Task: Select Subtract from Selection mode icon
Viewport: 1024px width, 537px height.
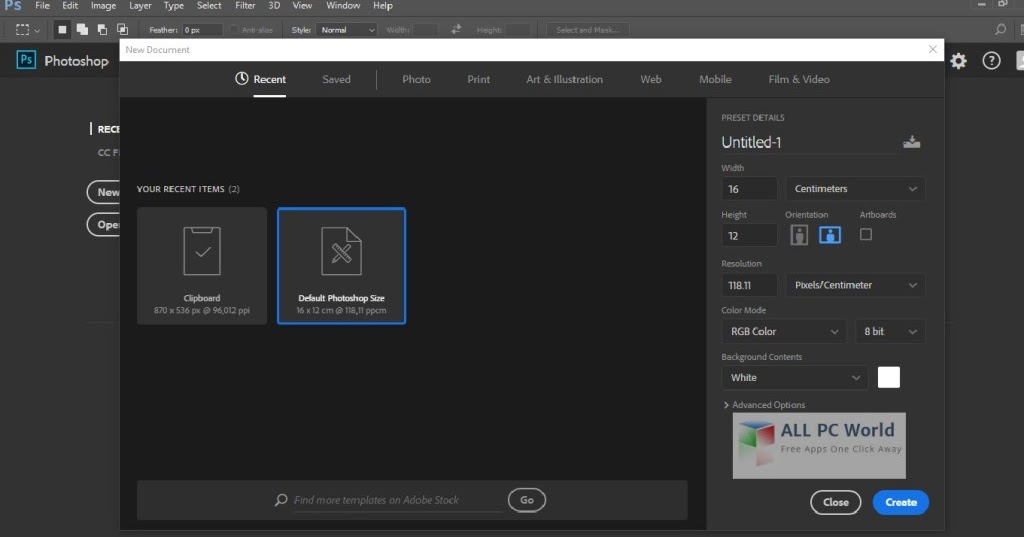Action: click(103, 29)
